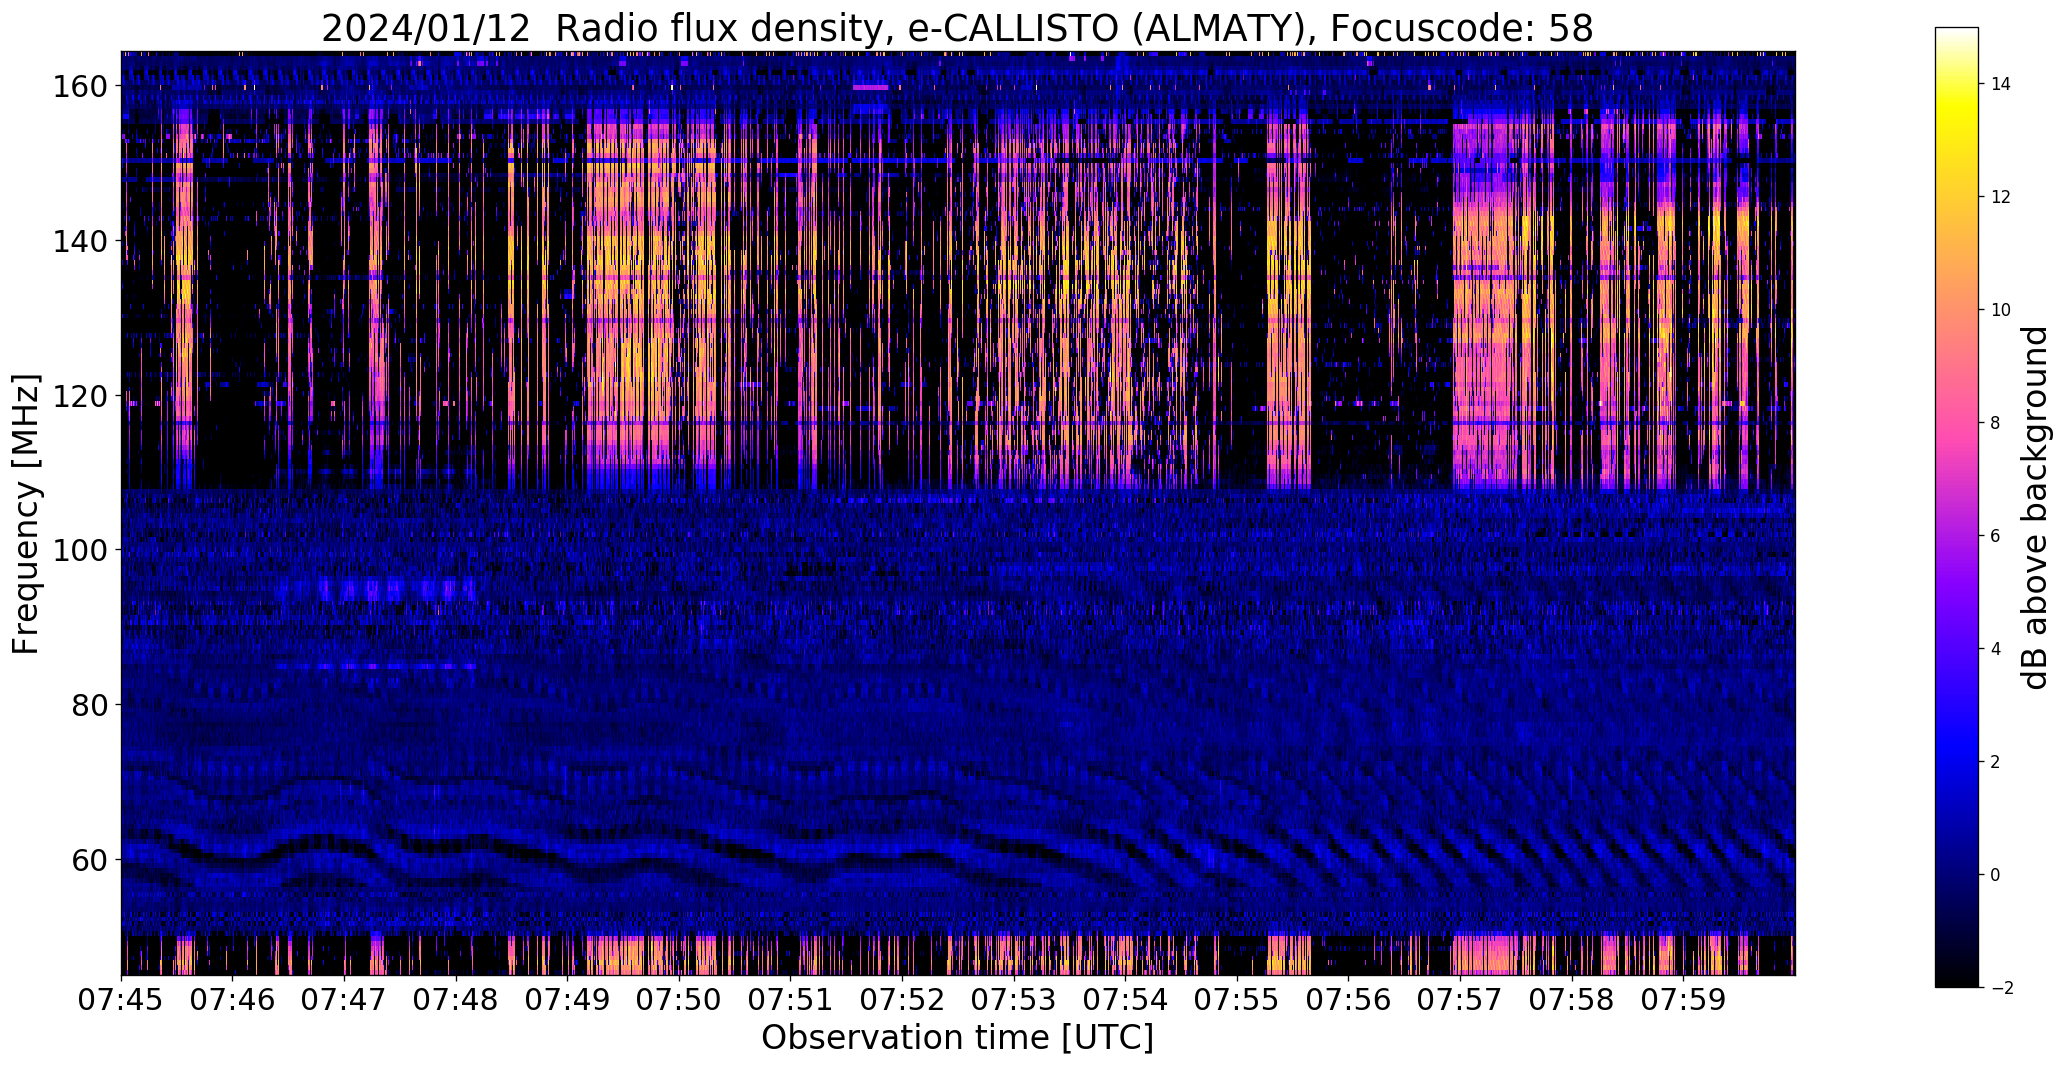The image size is (2066, 1067).
Task: Click the 07:55 time tick label
Action: pyautogui.click(x=1237, y=999)
